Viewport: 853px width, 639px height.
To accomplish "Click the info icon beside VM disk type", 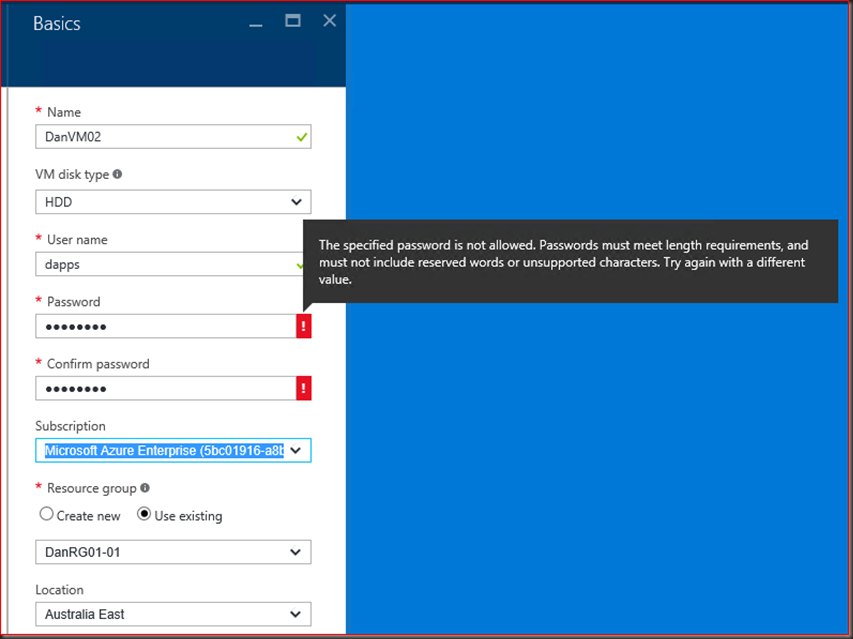I will coord(117,174).
